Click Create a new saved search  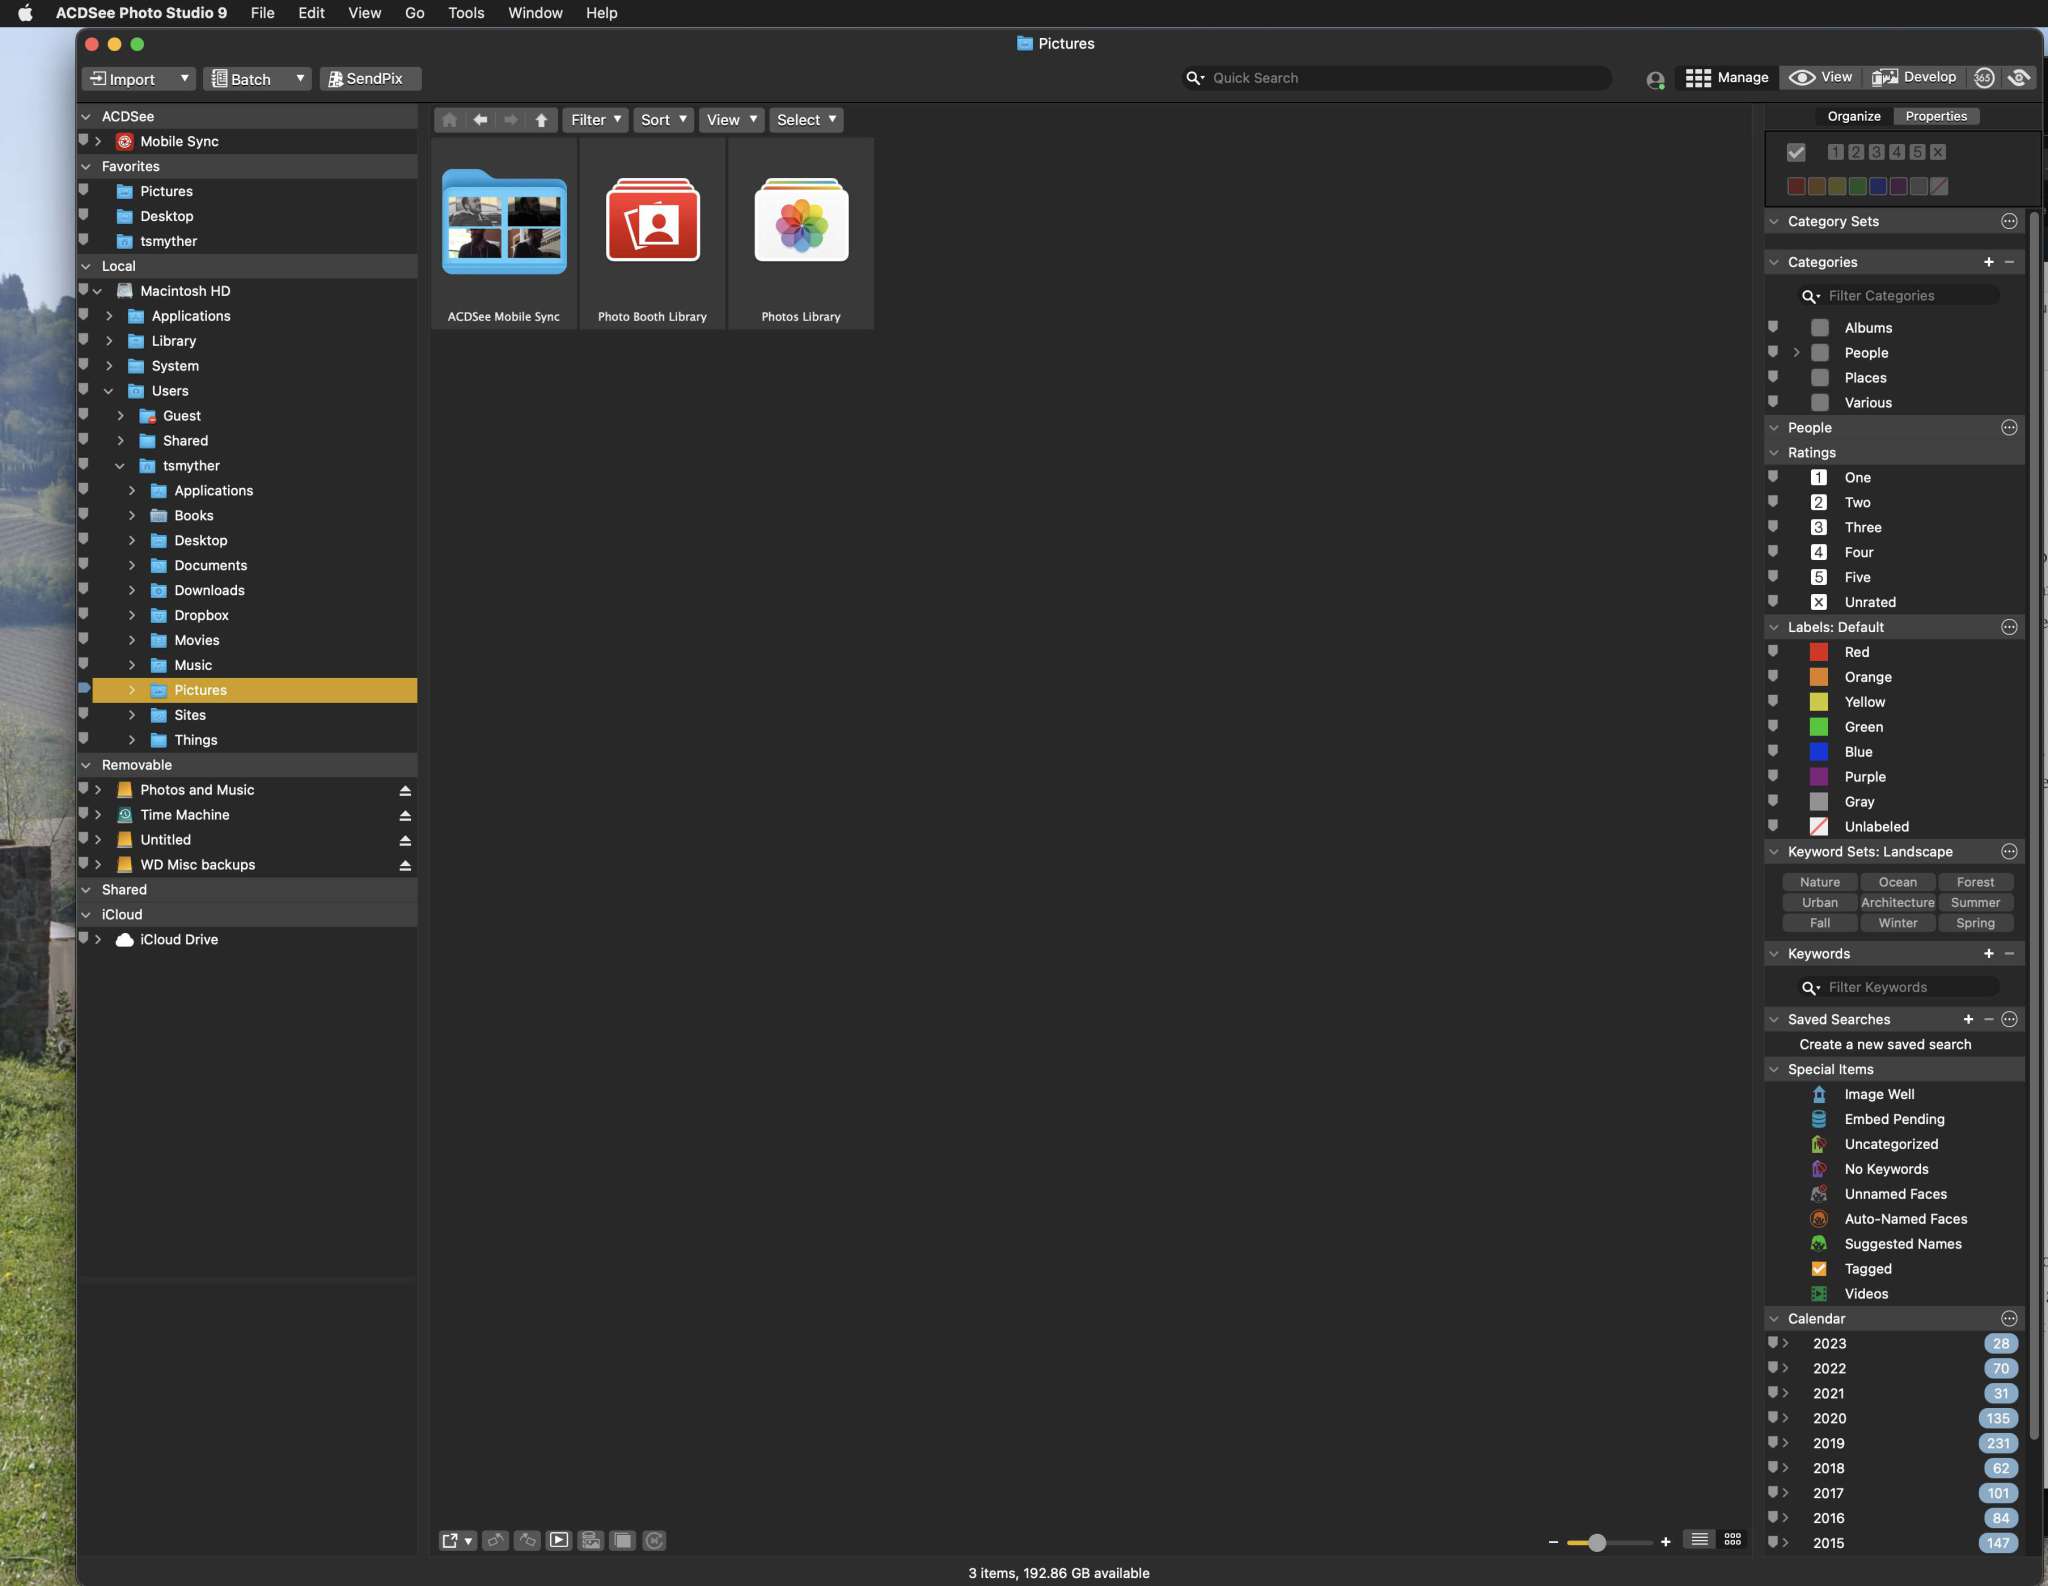click(x=1886, y=1044)
